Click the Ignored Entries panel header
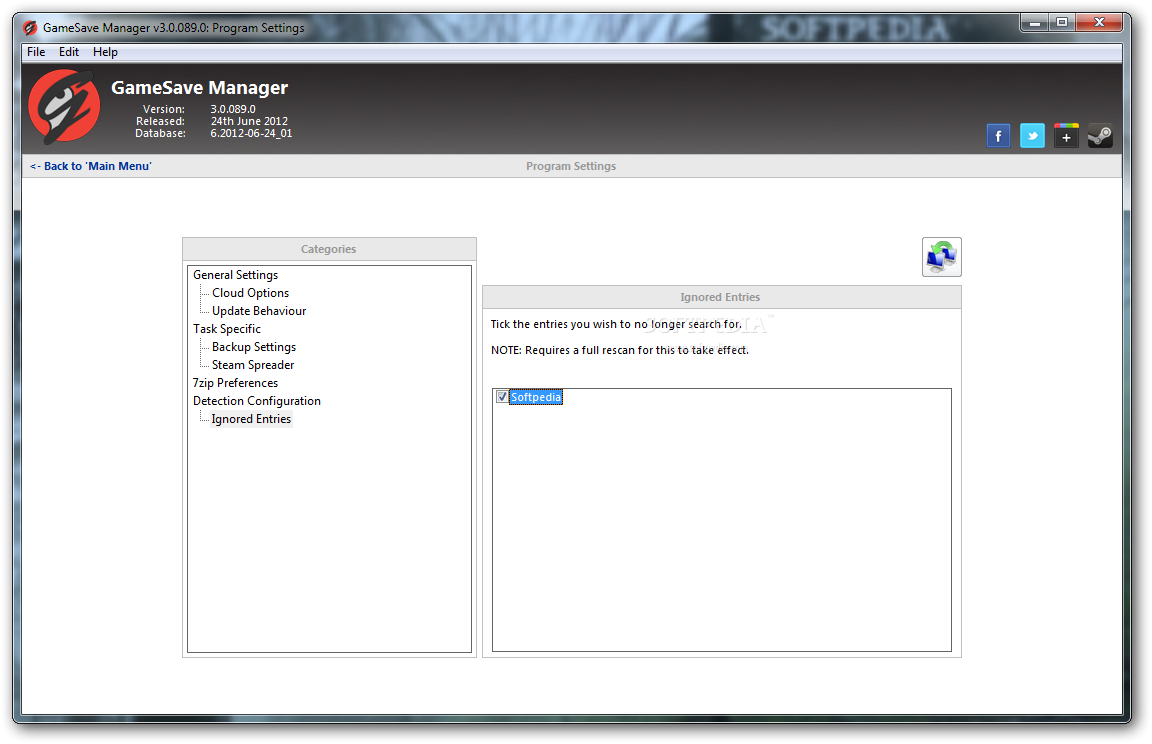Image resolution: width=1152 pixels, height=744 pixels. tap(721, 297)
